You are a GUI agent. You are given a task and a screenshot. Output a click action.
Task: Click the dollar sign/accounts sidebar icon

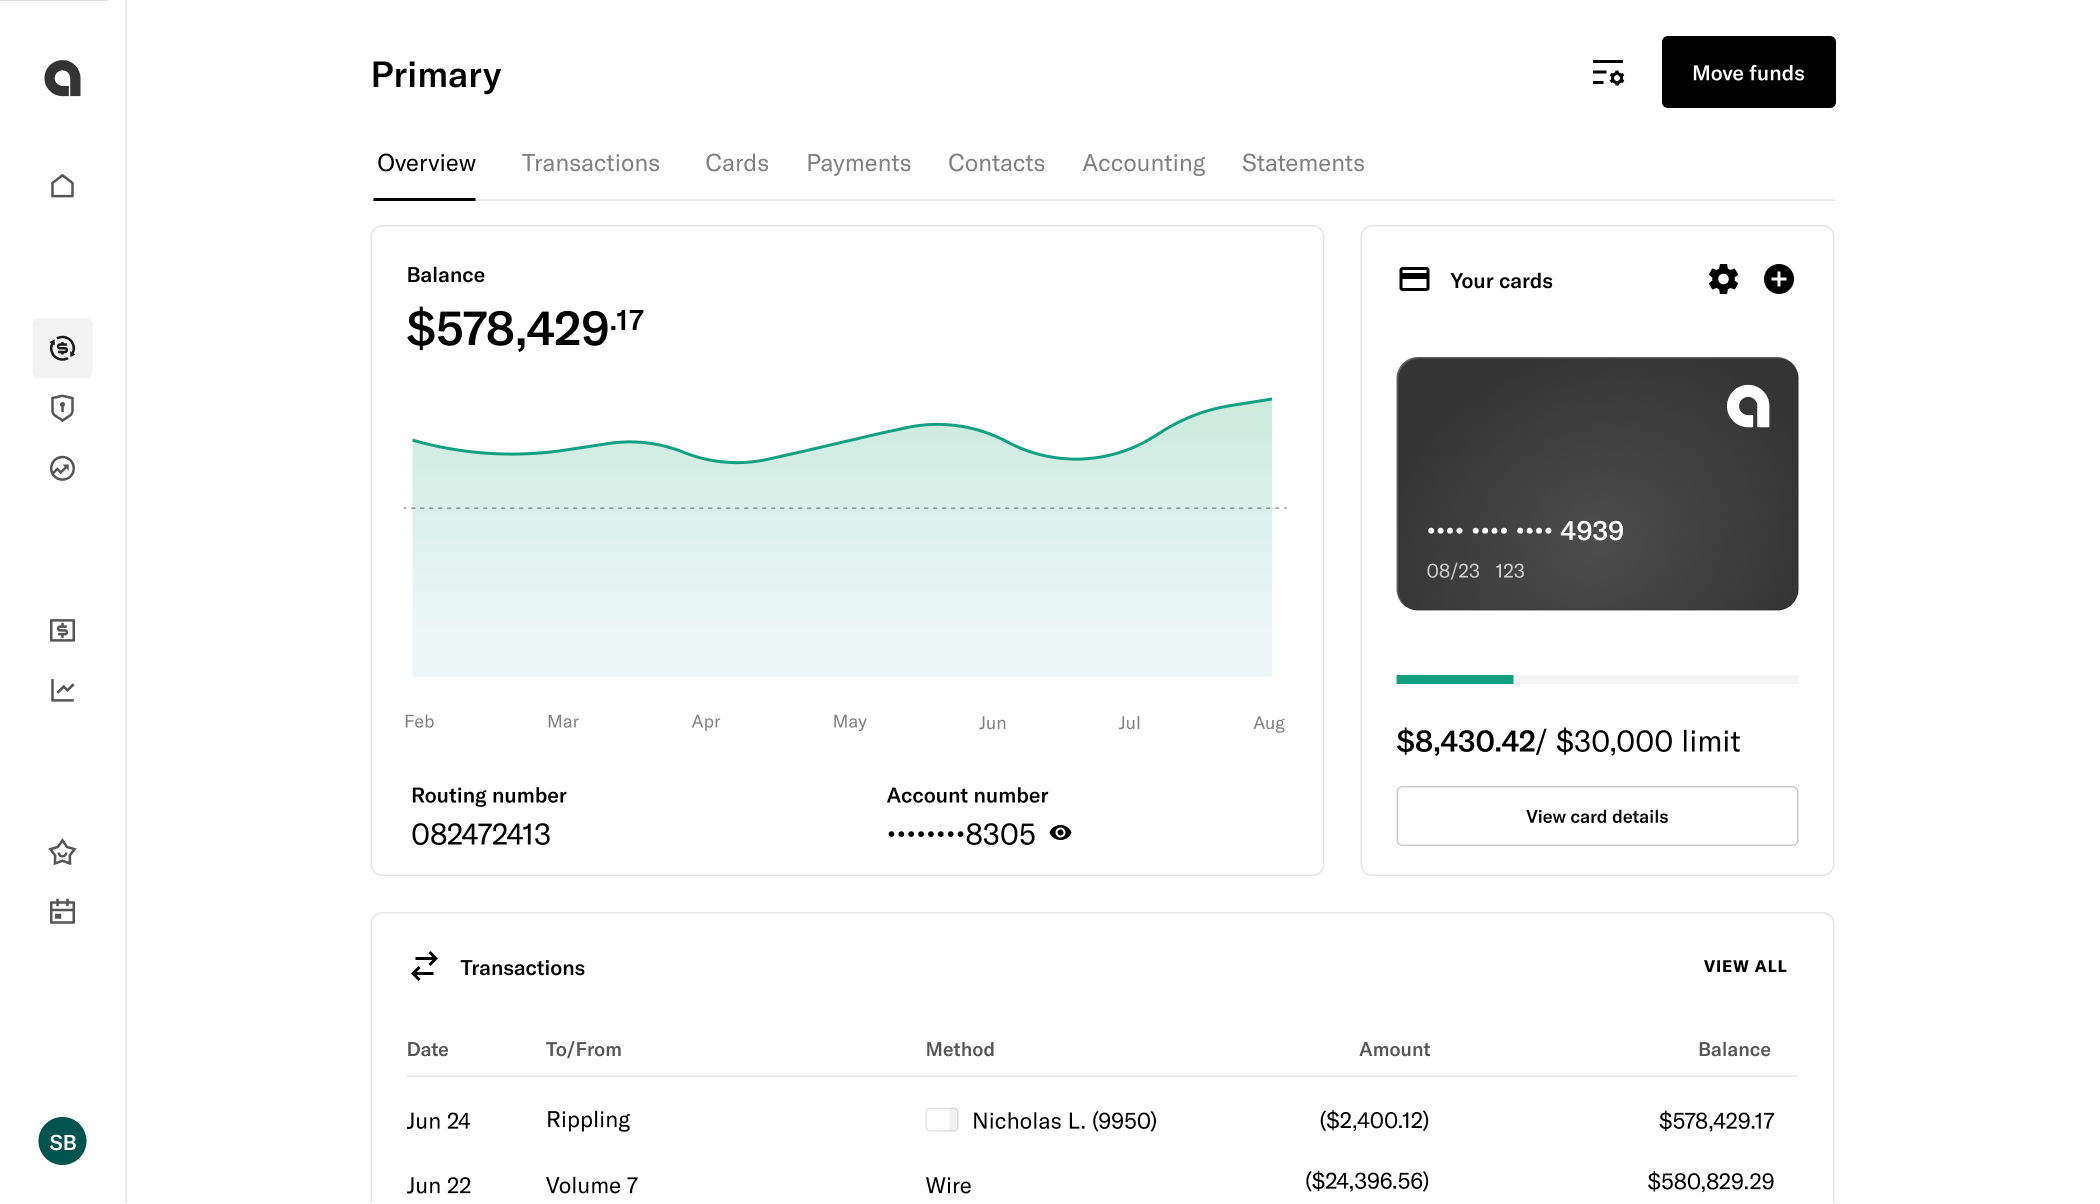click(x=63, y=348)
